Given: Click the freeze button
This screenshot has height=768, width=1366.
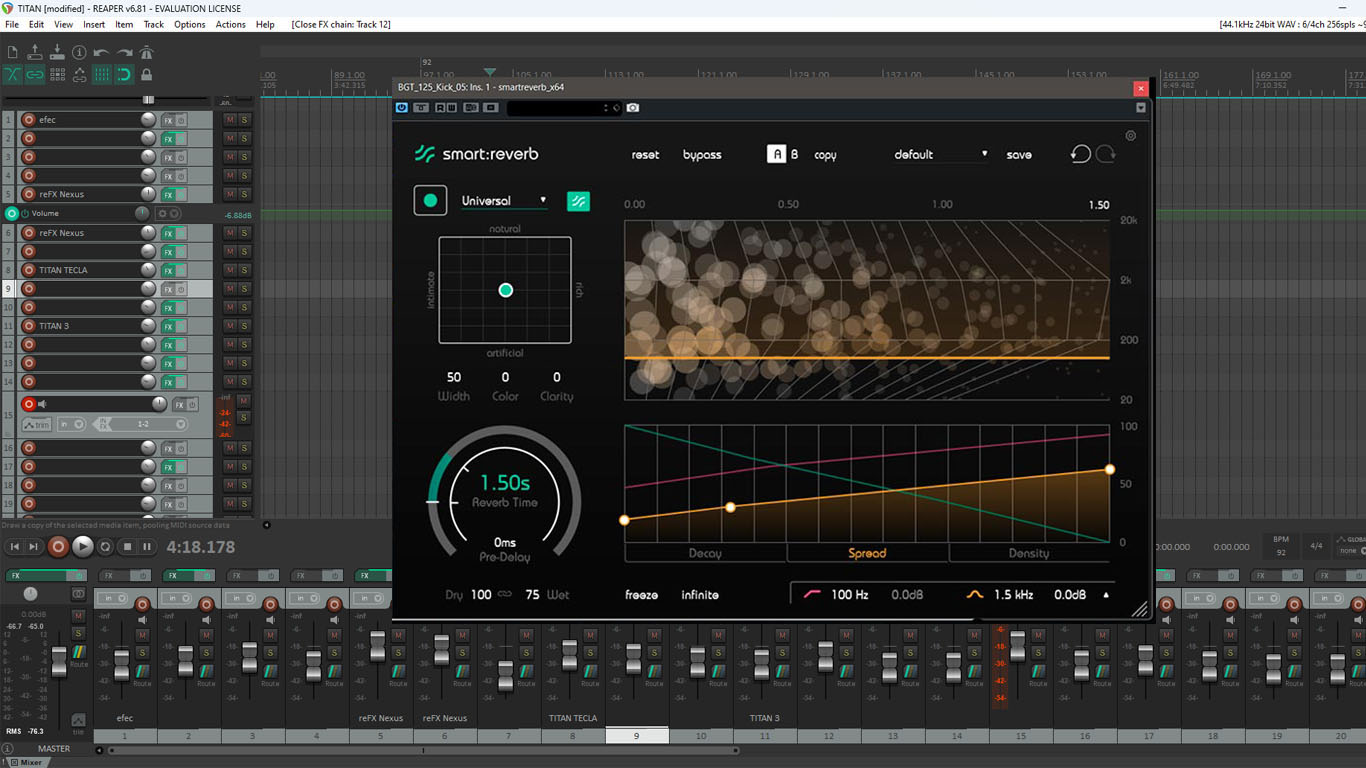Looking at the screenshot, I should 642,595.
